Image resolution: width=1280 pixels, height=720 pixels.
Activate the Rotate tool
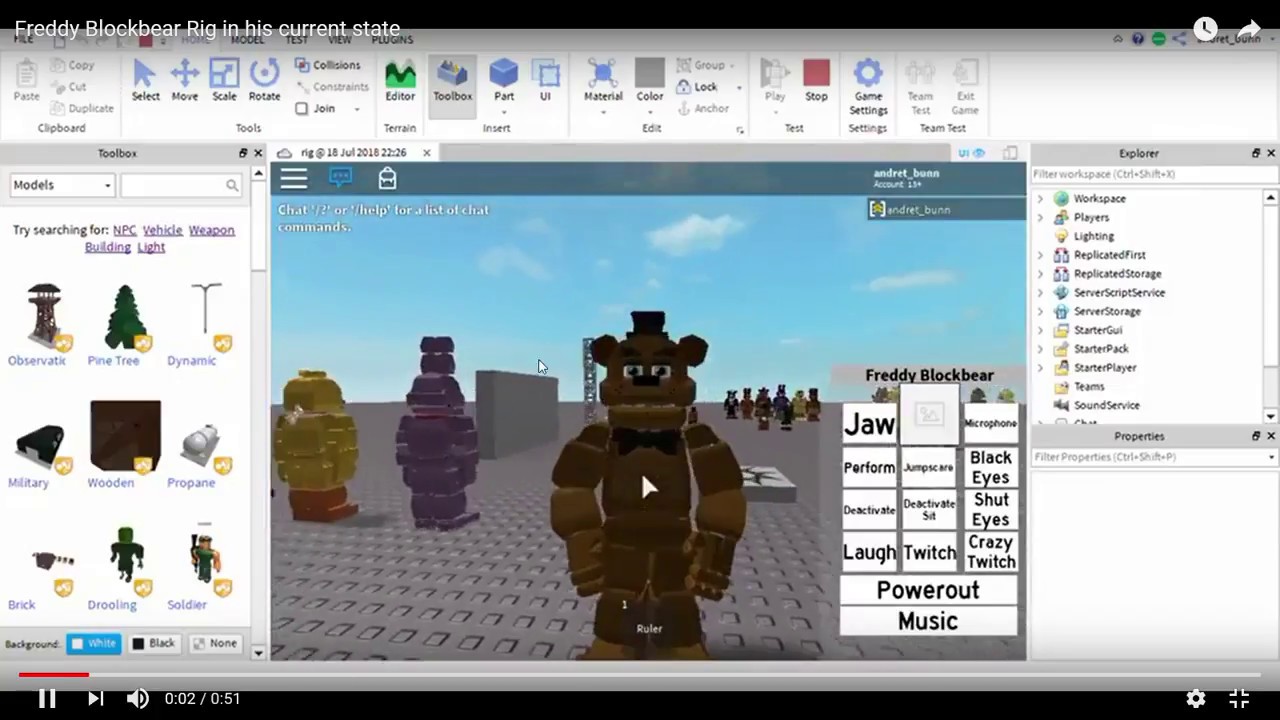pyautogui.click(x=264, y=80)
